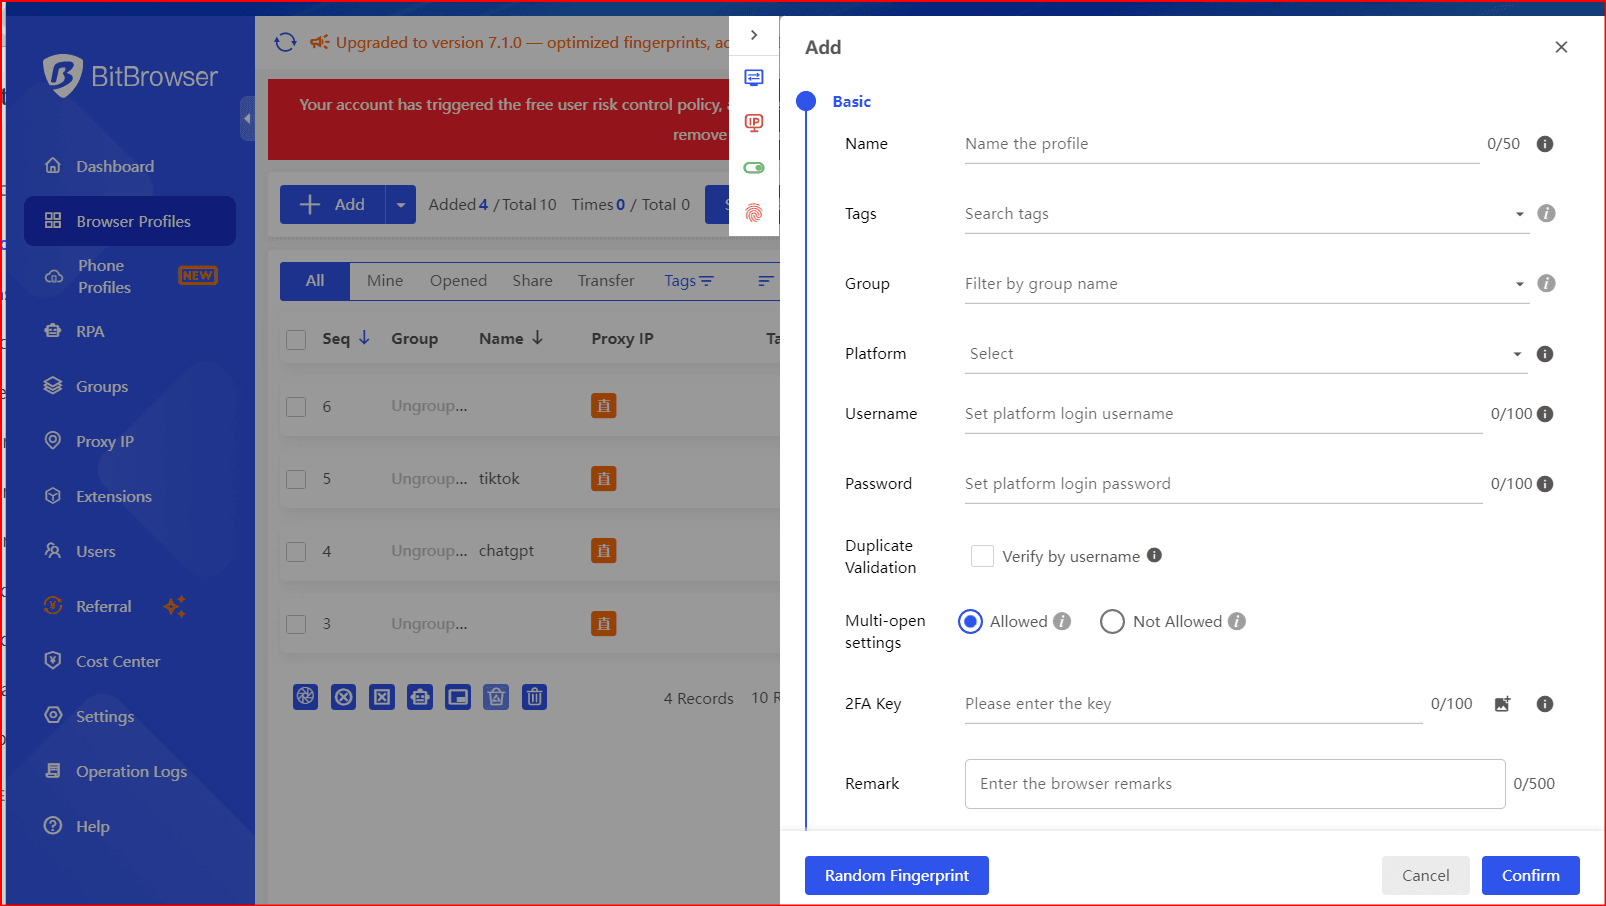Click the info icon next to Name field
Image resolution: width=1606 pixels, height=906 pixels.
tap(1544, 144)
